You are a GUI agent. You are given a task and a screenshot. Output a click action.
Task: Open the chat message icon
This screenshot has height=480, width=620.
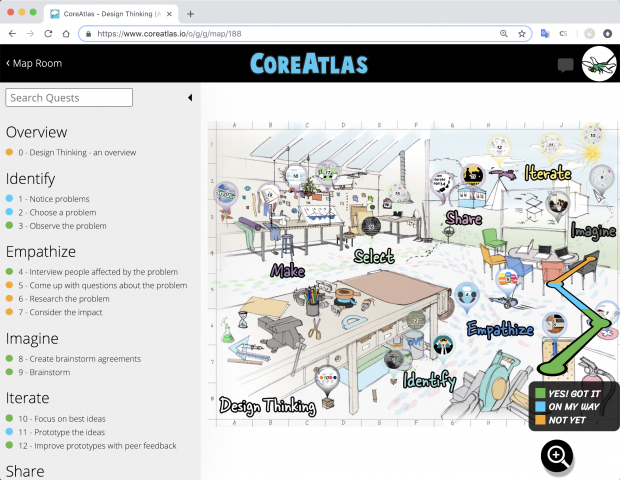click(565, 66)
